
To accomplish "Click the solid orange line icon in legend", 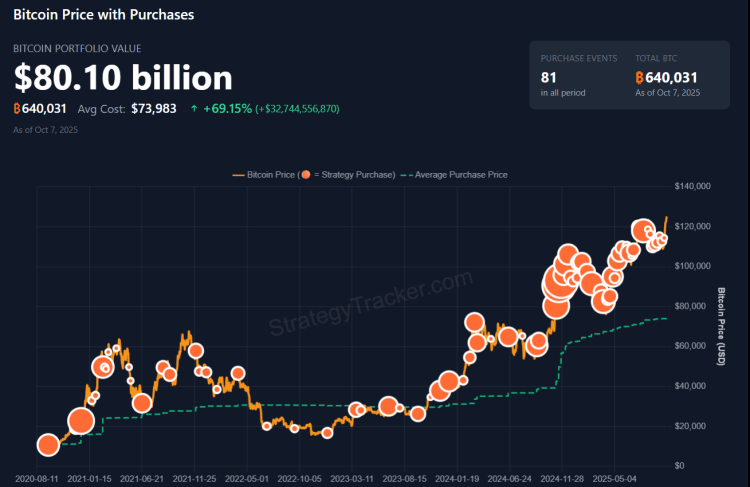I will click(238, 175).
